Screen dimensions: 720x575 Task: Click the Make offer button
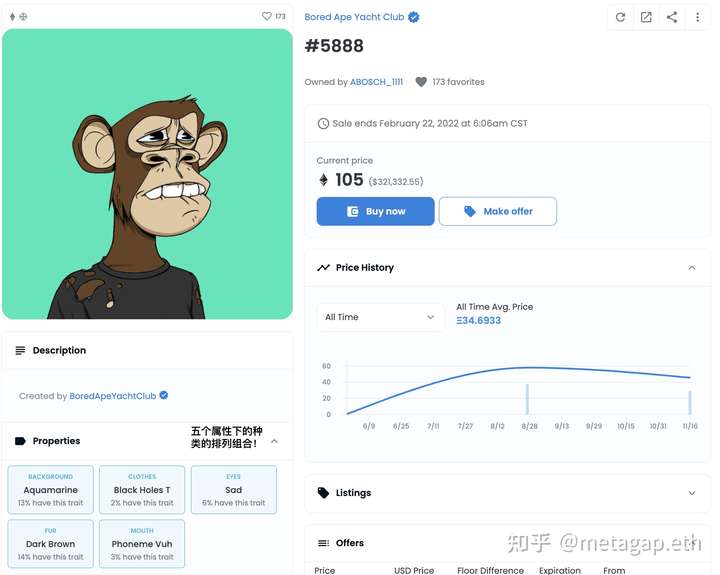click(498, 211)
